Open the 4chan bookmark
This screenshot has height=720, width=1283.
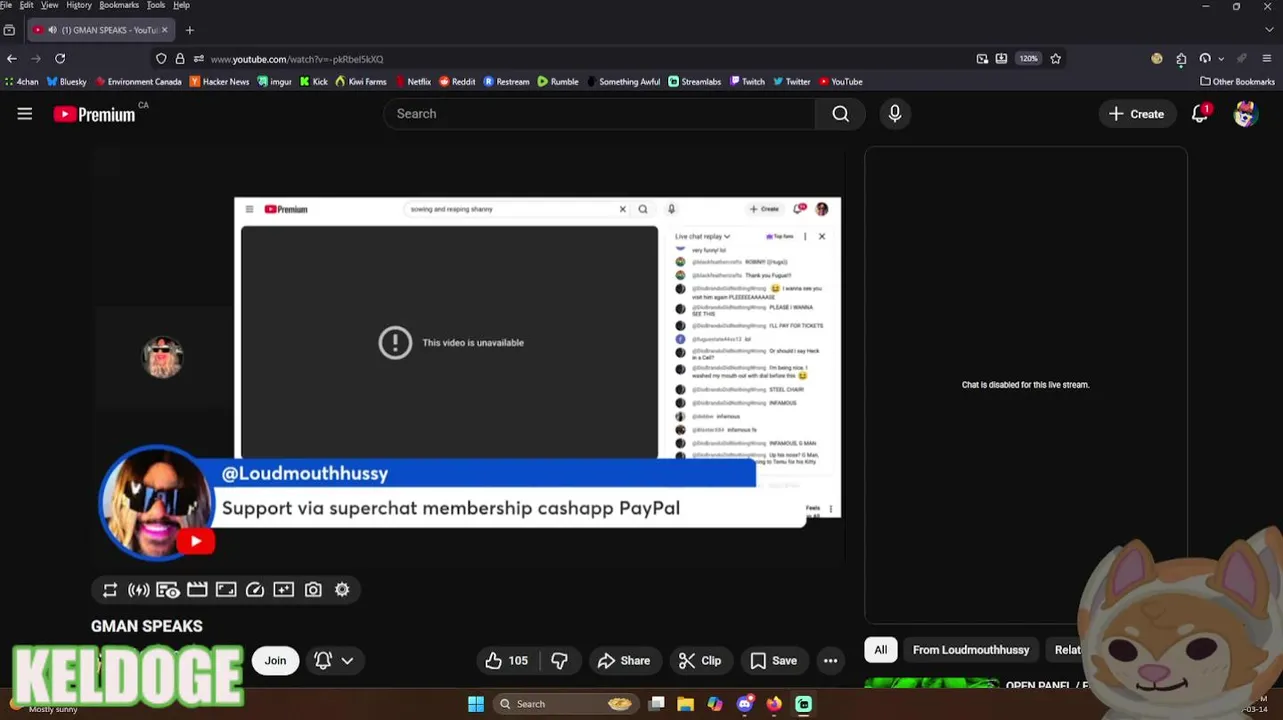coord(21,82)
